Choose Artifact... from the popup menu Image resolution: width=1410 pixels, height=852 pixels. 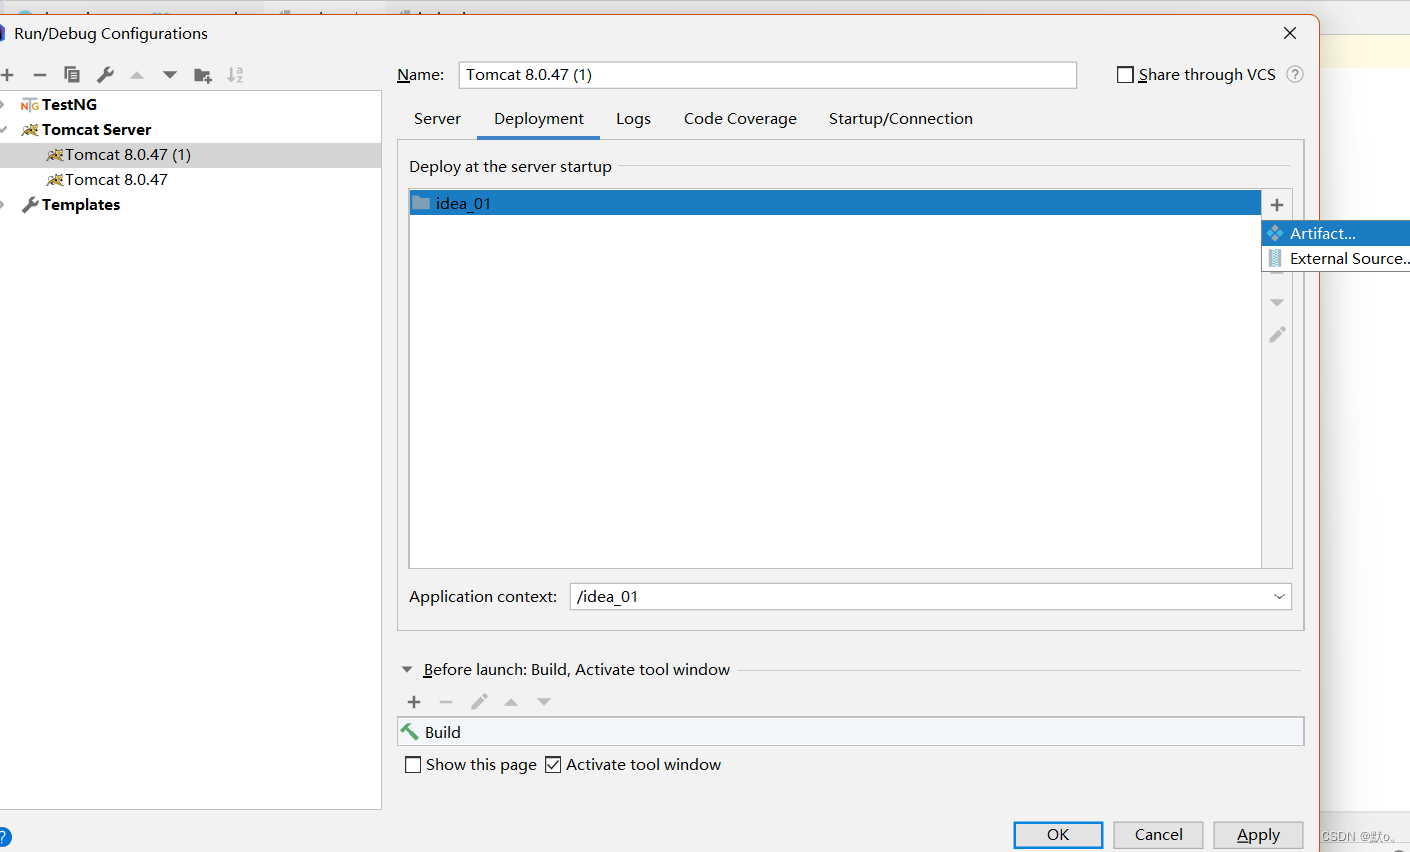1336,233
